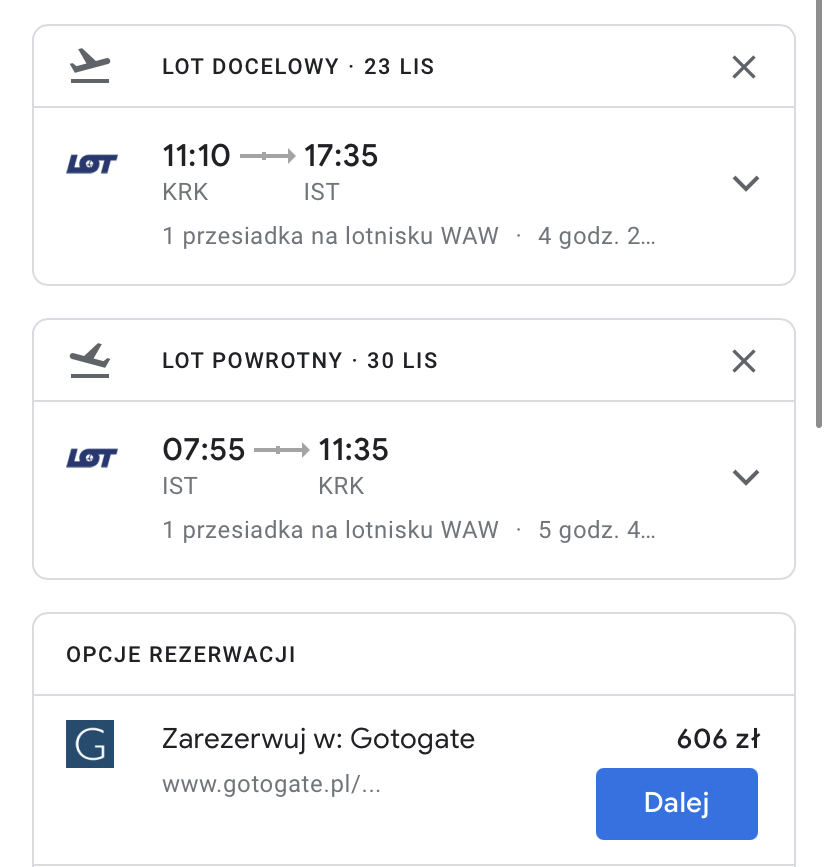Open the www.gotogate.pl link

coord(271,784)
